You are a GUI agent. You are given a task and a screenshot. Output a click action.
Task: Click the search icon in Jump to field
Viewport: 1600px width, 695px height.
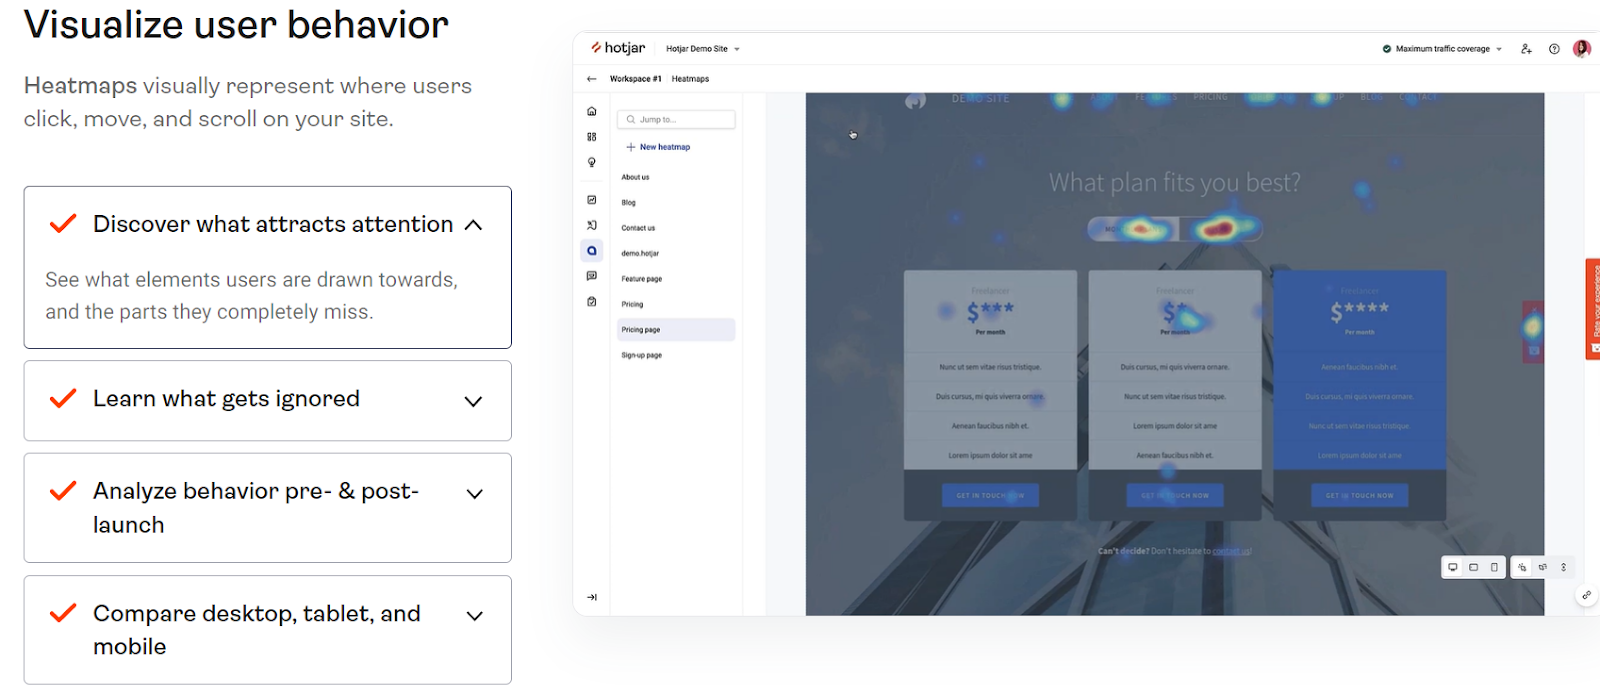coord(631,119)
